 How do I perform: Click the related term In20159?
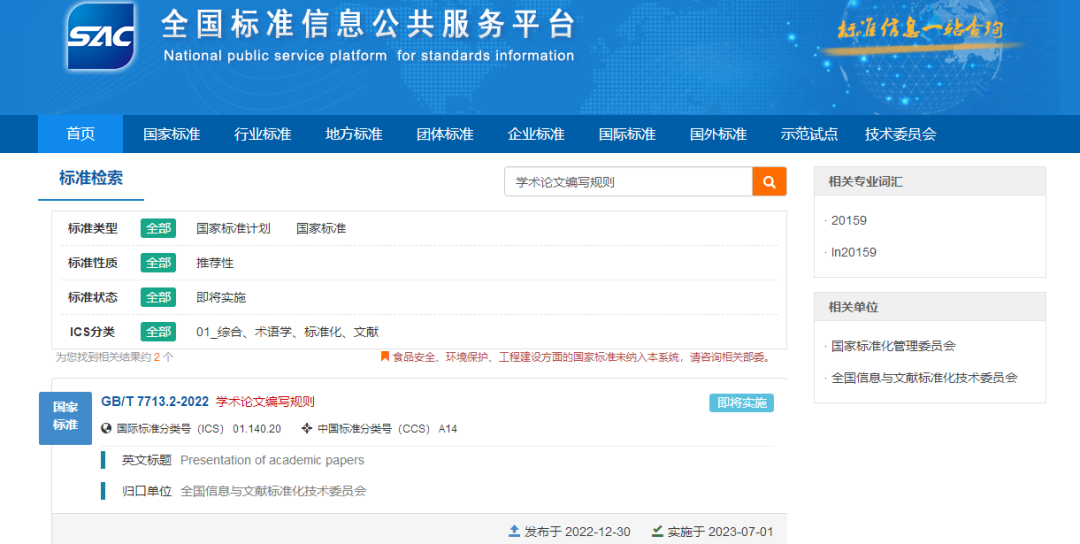[x=853, y=252]
